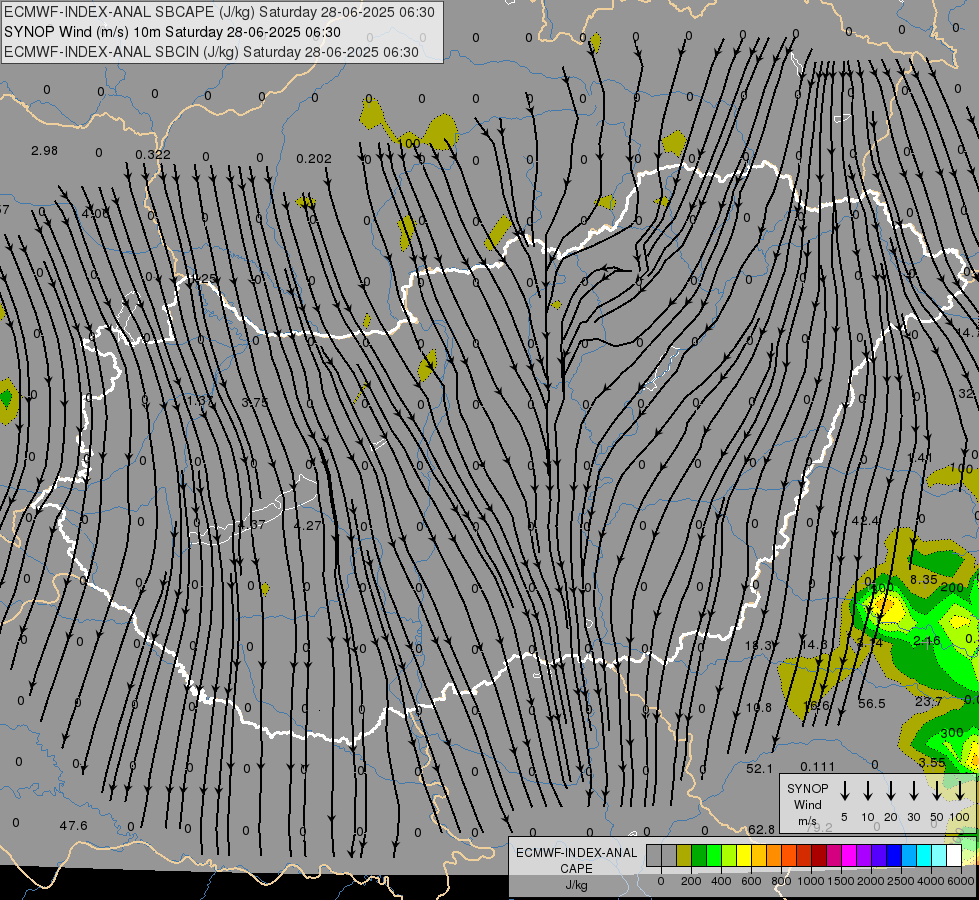Click the map value 2.98

click(x=44, y=151)
